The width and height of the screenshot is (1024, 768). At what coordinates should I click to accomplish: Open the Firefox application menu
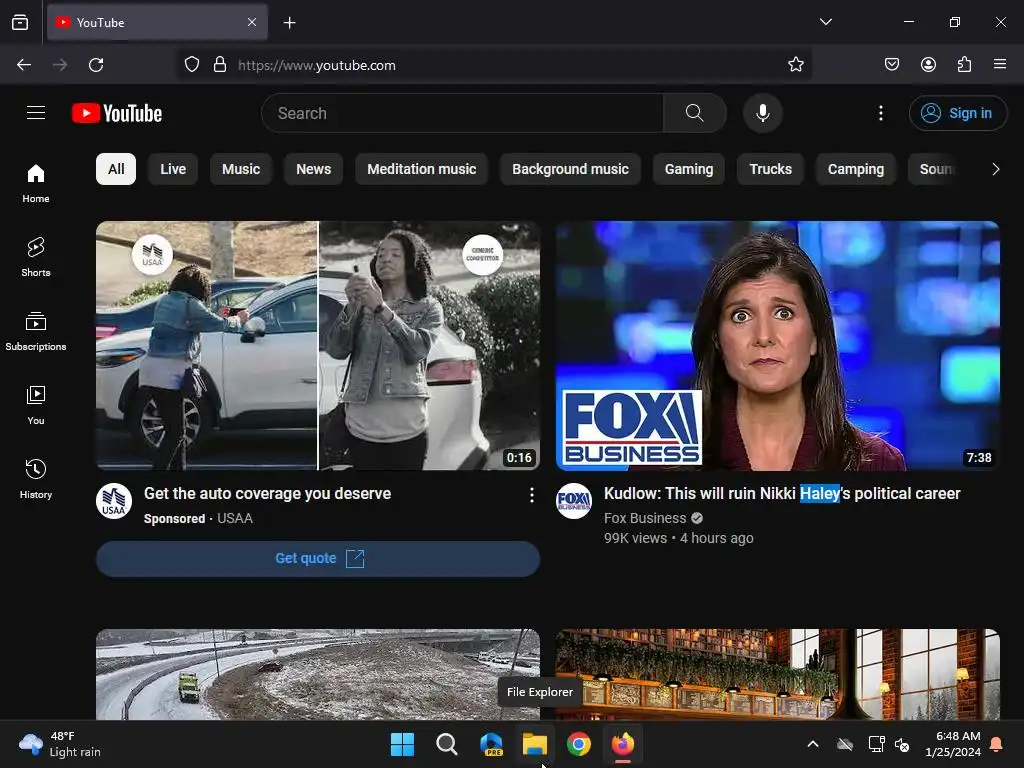coord(999,64)
